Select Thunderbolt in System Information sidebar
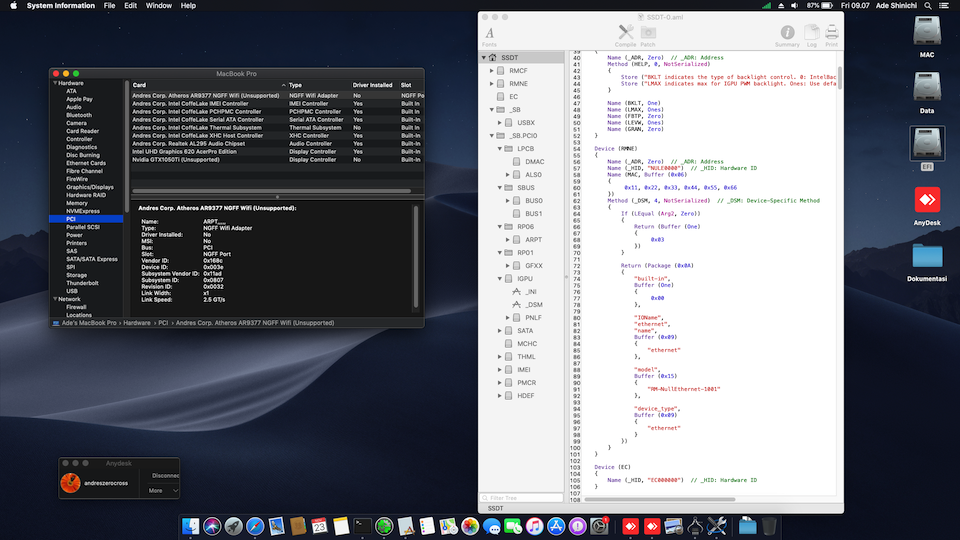This screenshot has width=960, height=540. (82, 283)
